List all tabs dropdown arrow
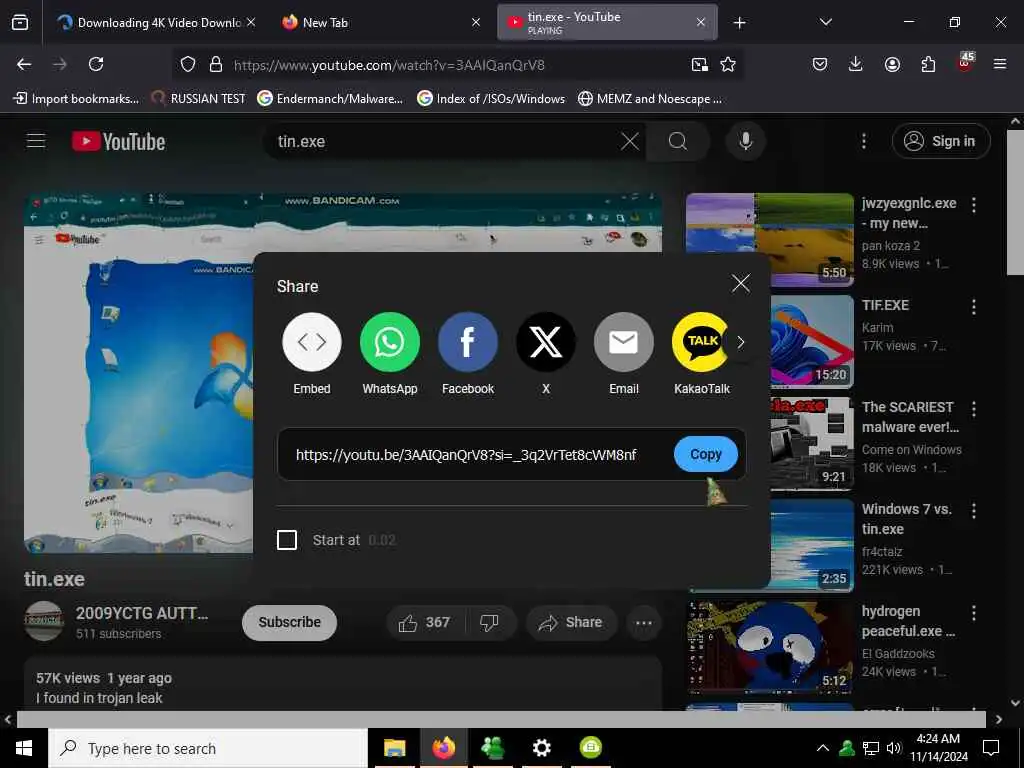The height and width of the screenshot is (768, 1024). pos(825,22)
